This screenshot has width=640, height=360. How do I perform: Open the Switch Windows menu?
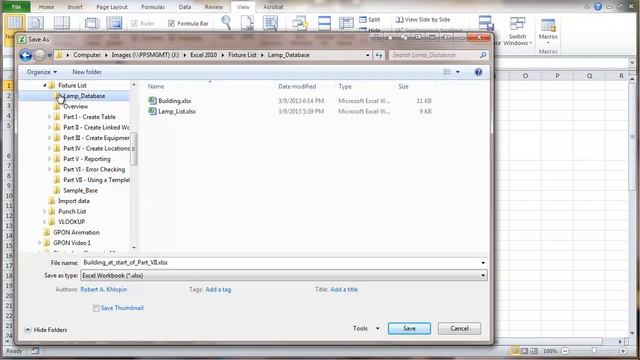pos(517,31)
